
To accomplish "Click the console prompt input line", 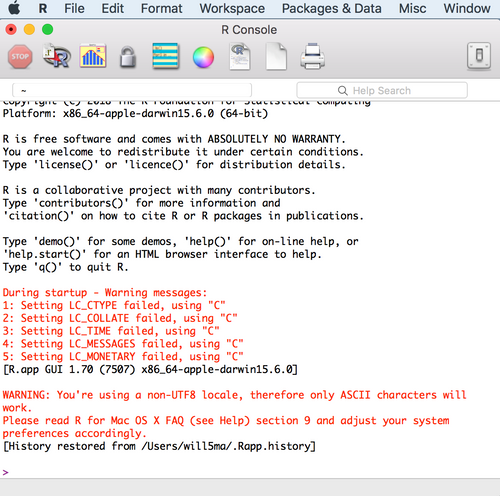I will click(250, 472).
